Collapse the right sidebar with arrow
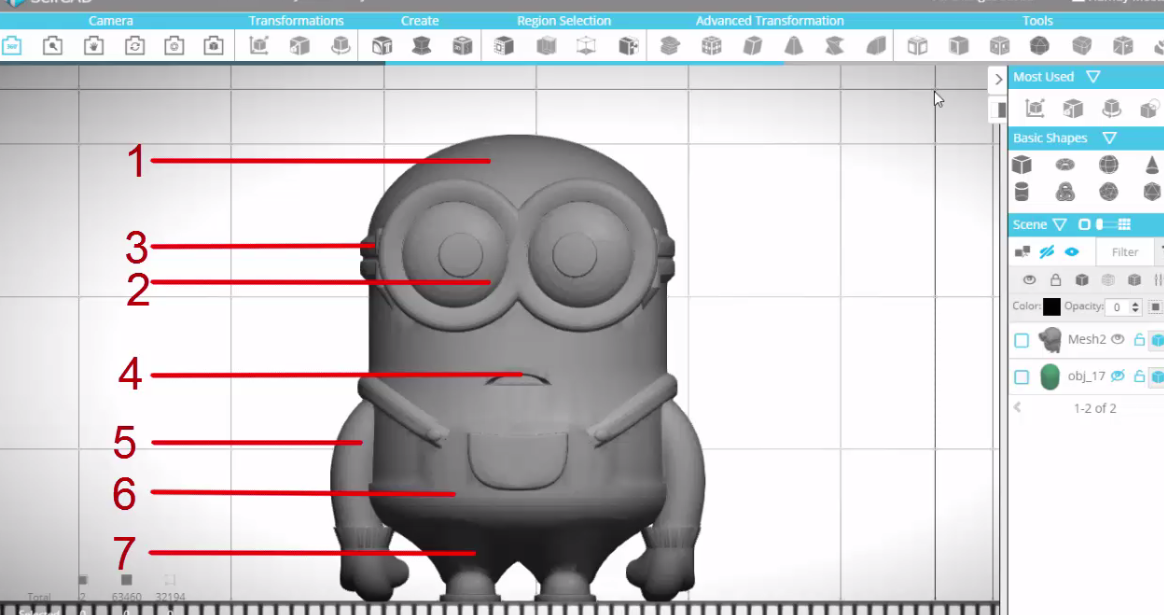This screenshot has height=615, width=1164. coord(998,79)
